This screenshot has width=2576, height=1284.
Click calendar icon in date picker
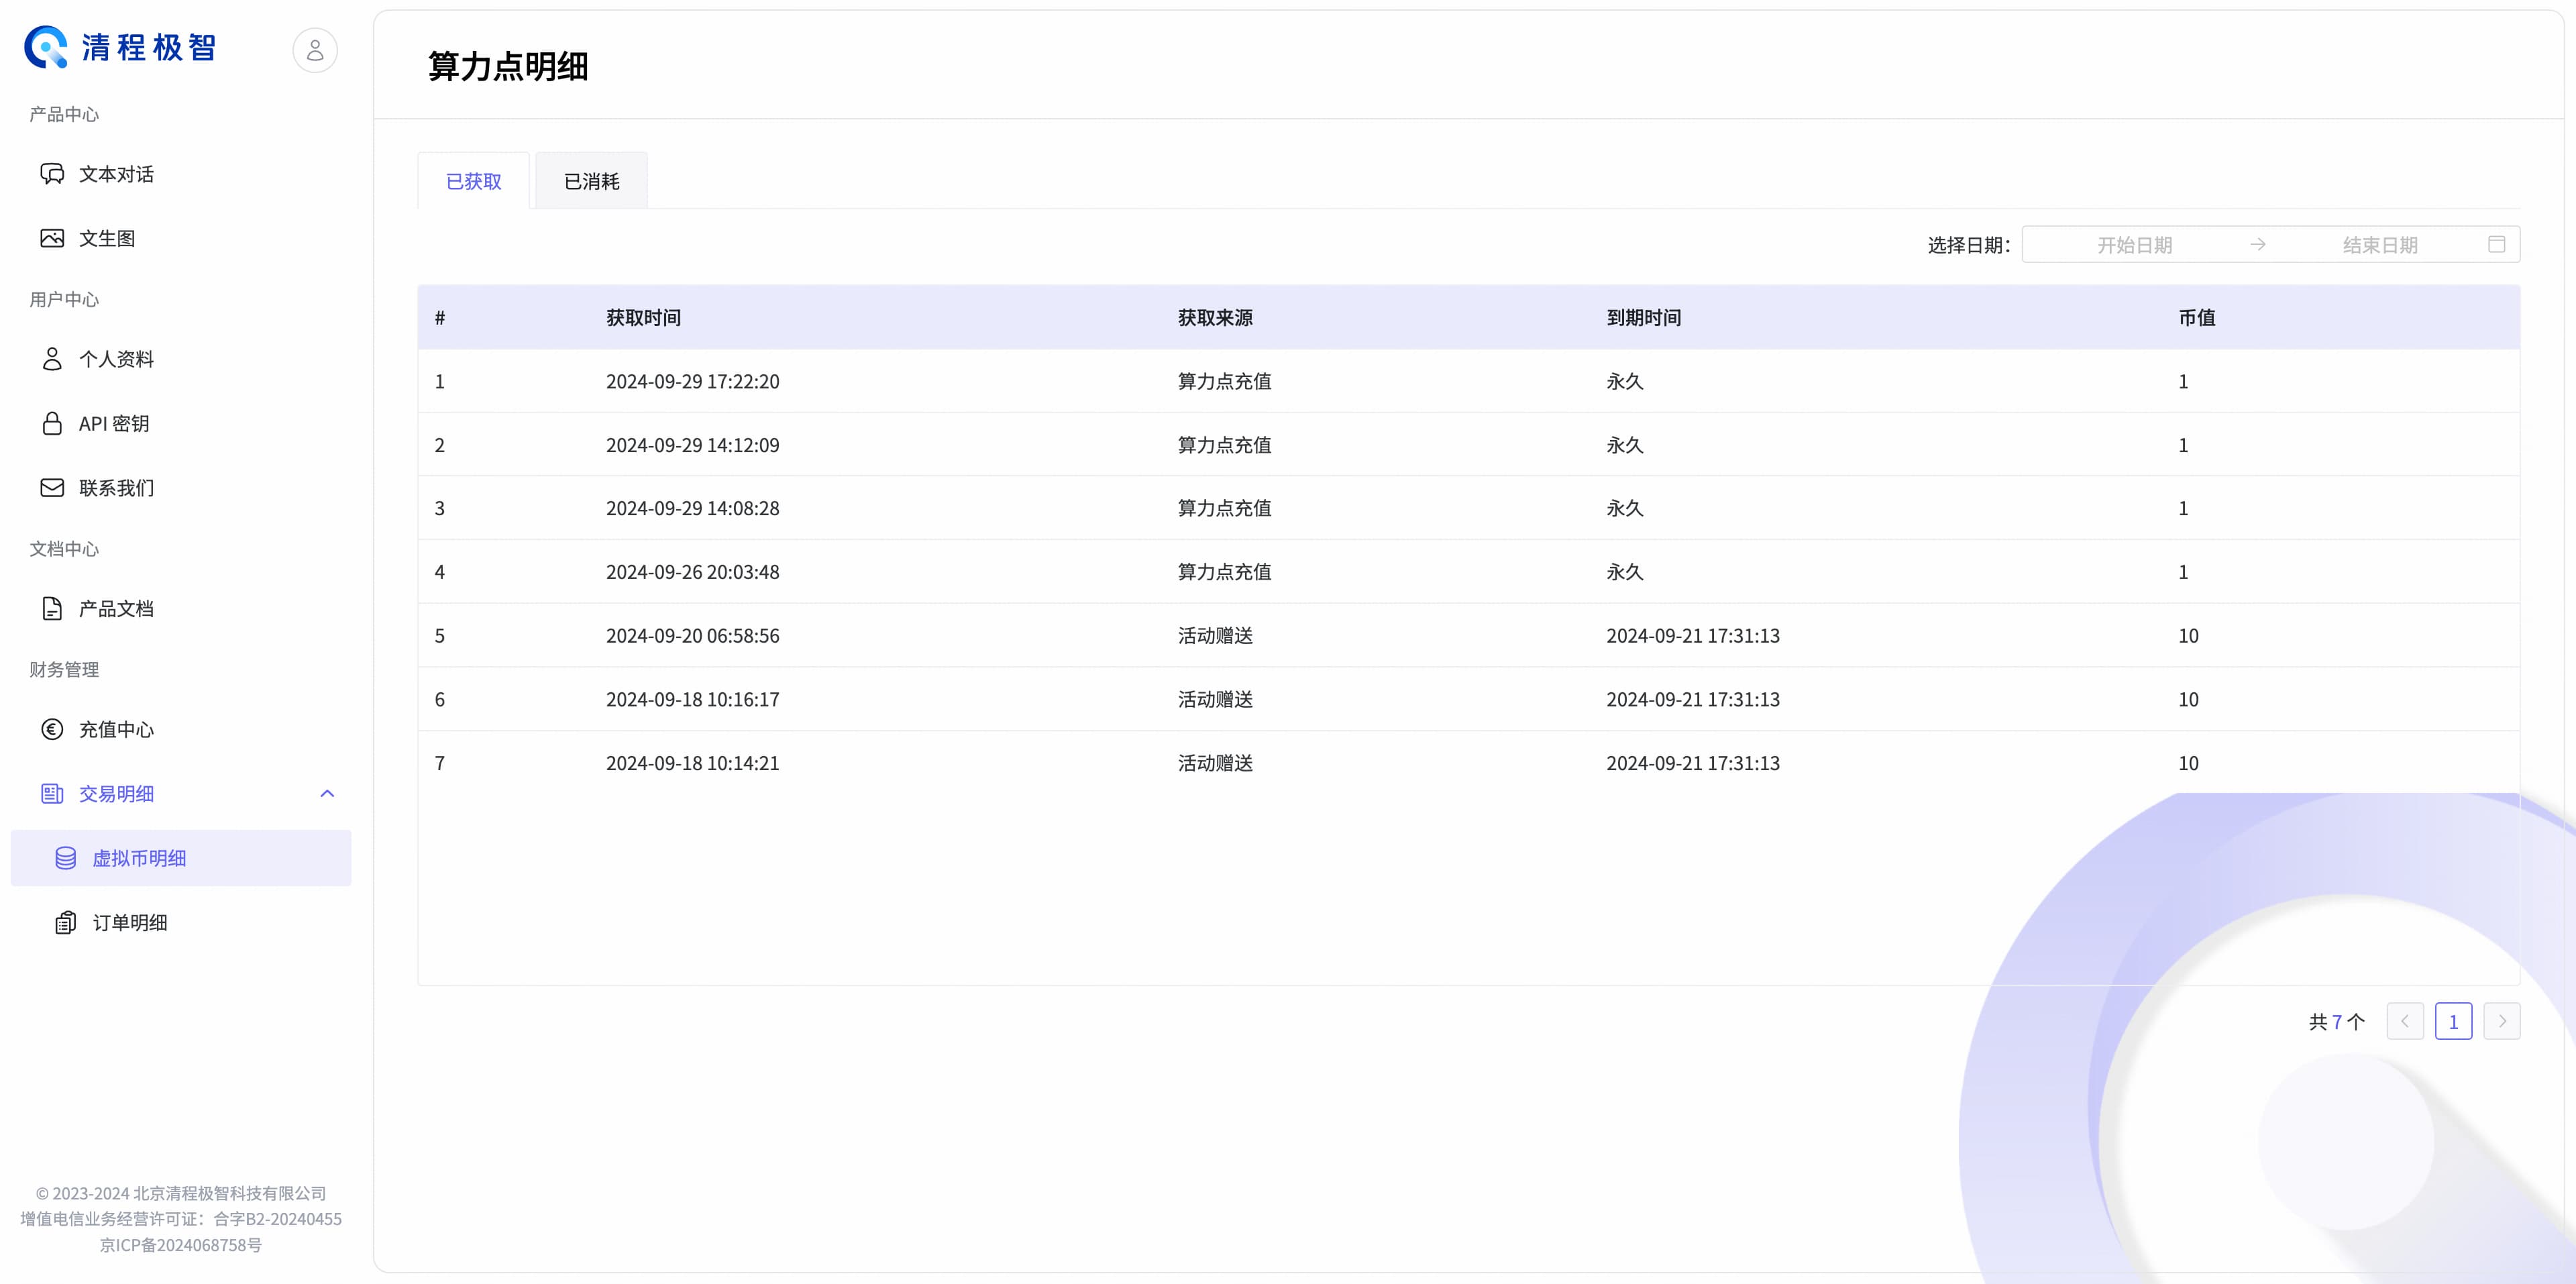coord(2496,244)
